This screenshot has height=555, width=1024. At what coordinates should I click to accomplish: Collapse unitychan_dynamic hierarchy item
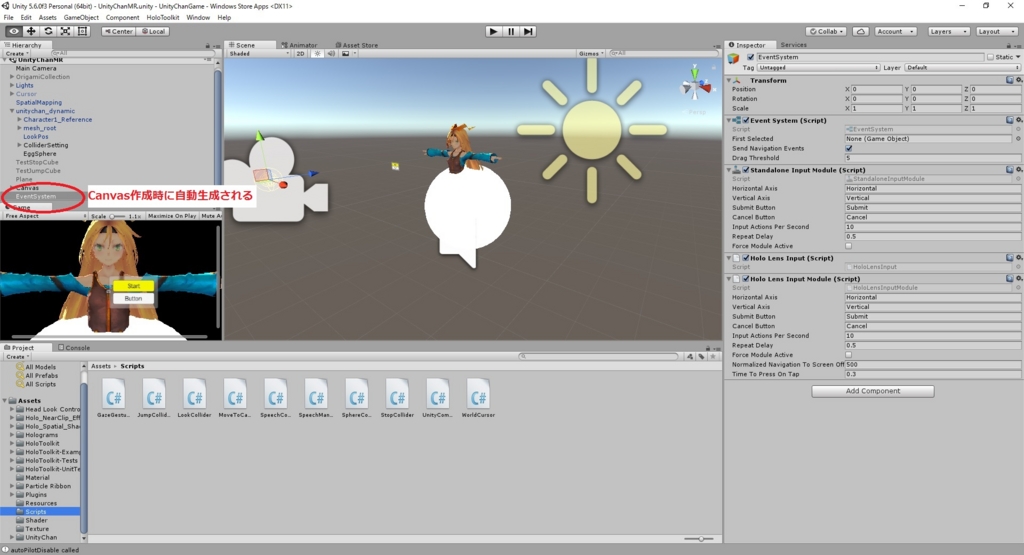point(12,111)
